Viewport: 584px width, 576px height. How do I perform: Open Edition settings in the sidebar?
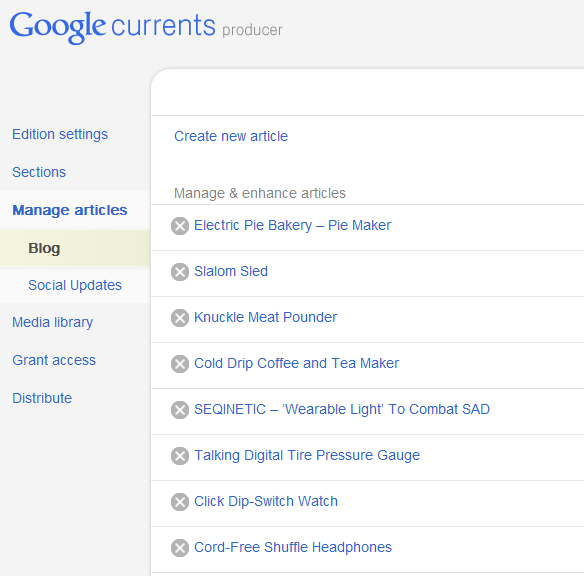[60, 134]
